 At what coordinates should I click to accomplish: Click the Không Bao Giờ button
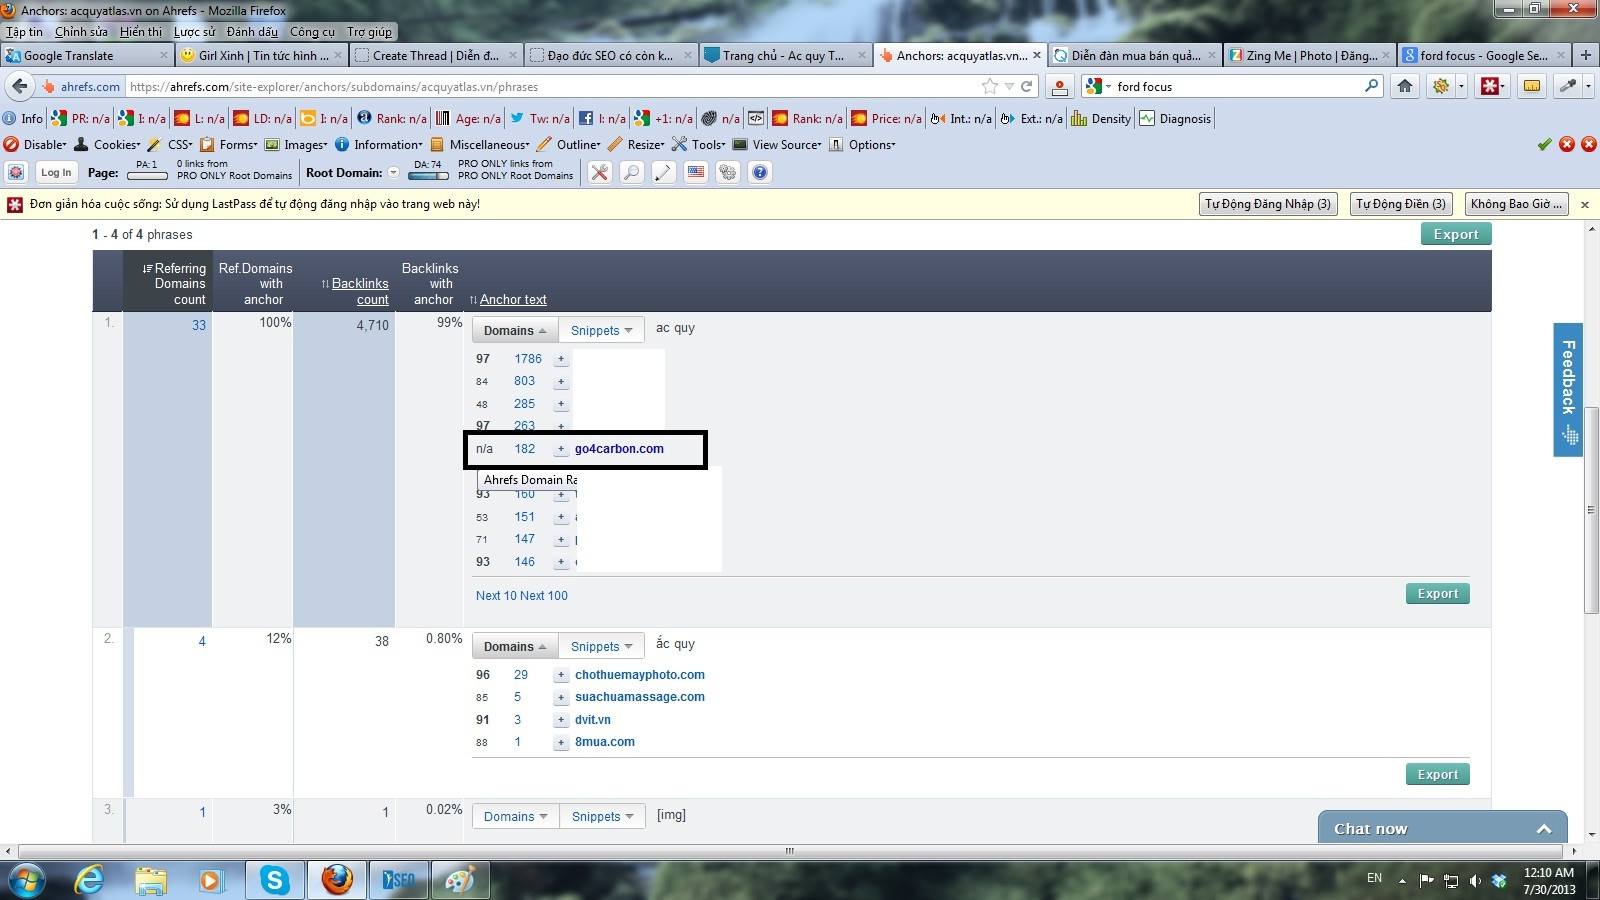(x=1516, y=204)
